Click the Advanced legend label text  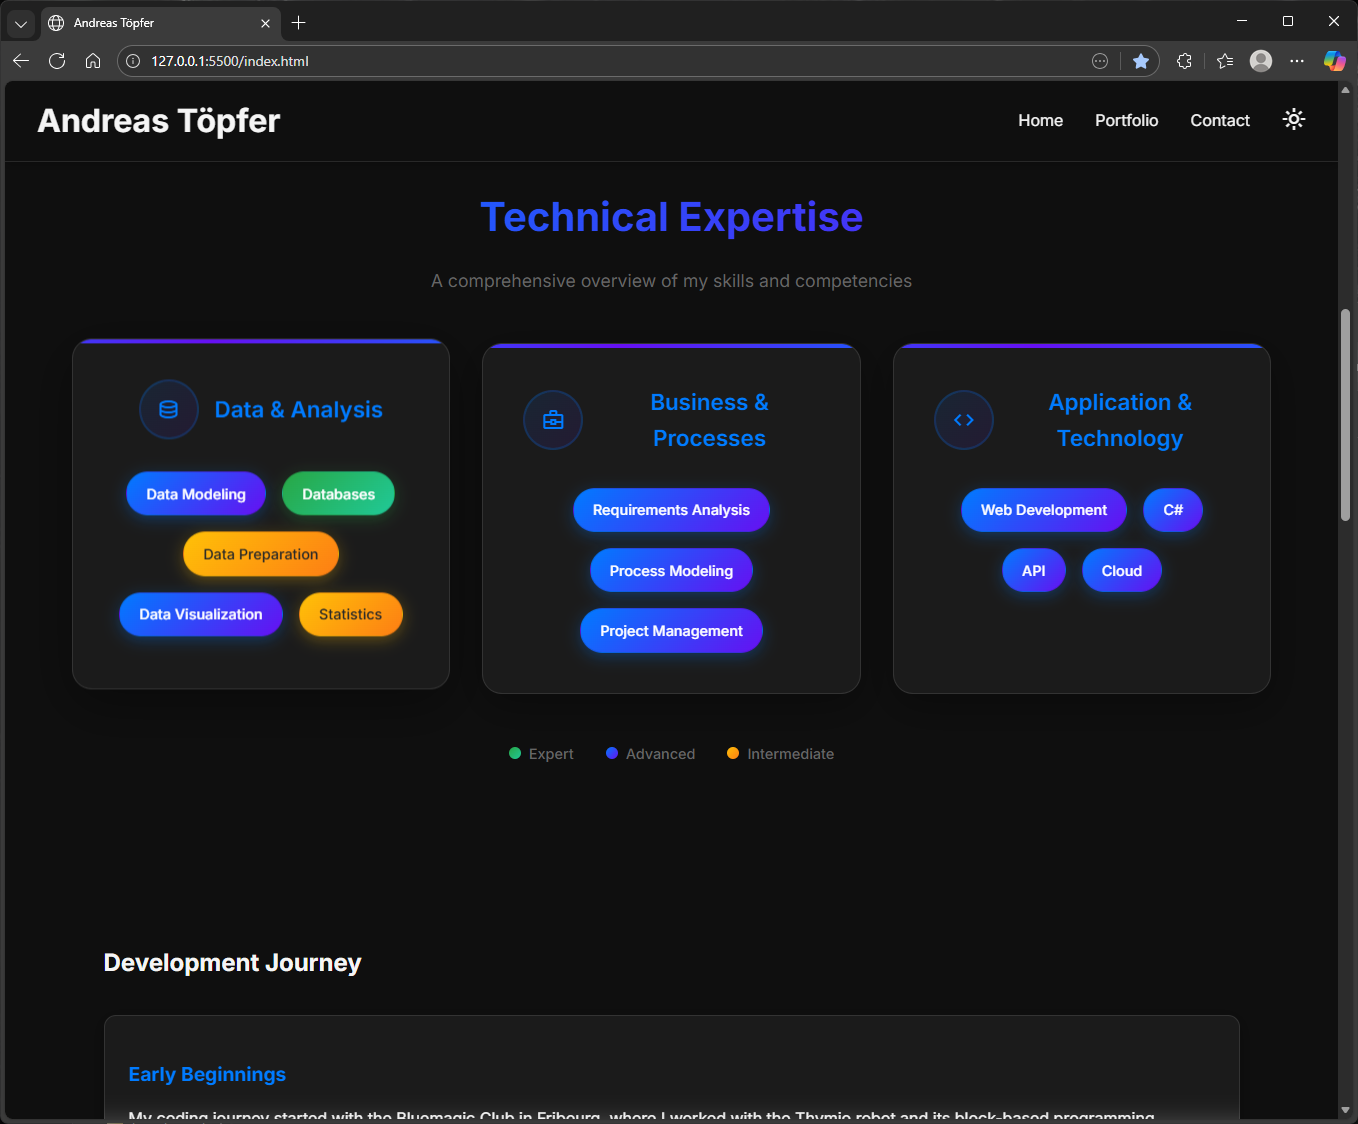point(660,754)
